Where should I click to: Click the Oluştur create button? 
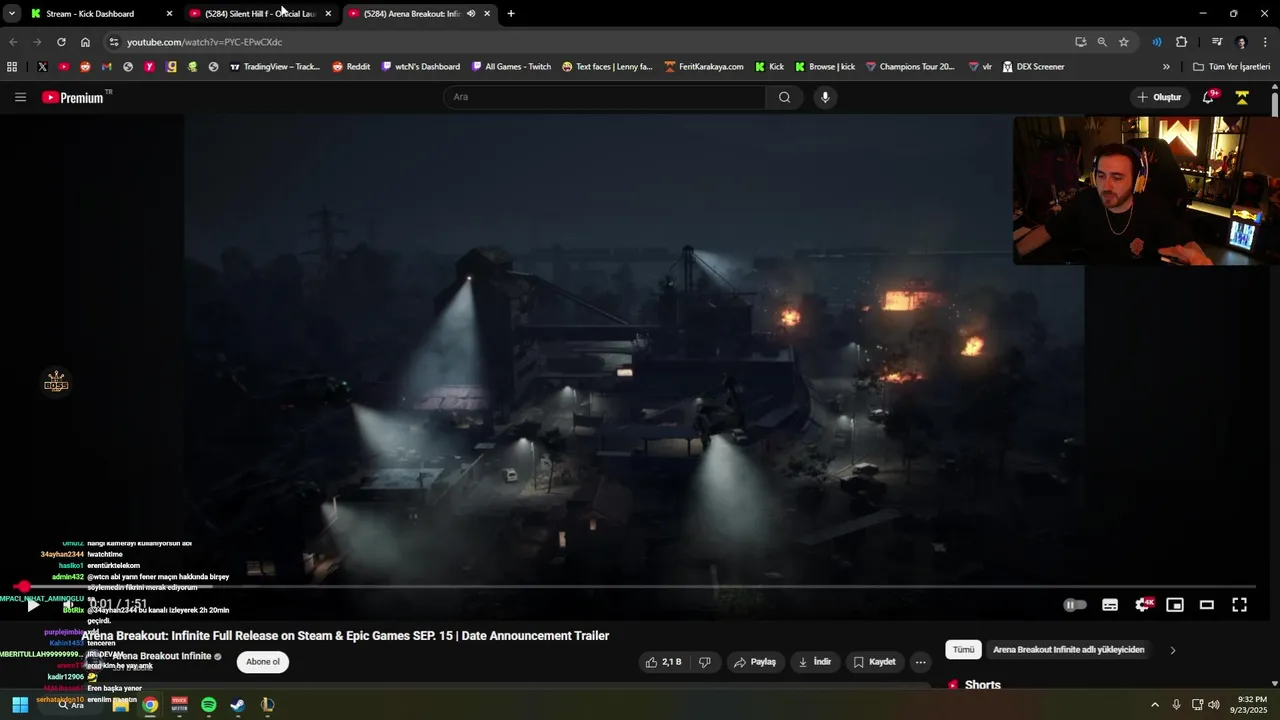click(x=1160, y=97)
